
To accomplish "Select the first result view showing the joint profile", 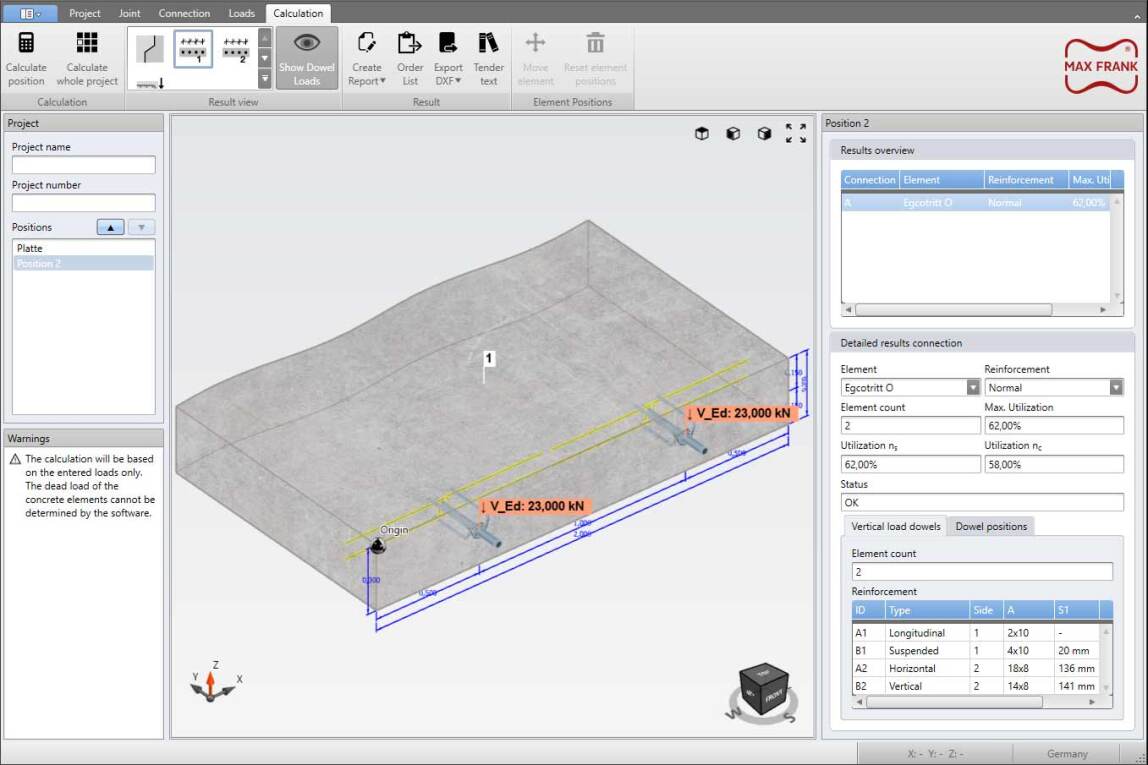I will [x=150, y=50].
